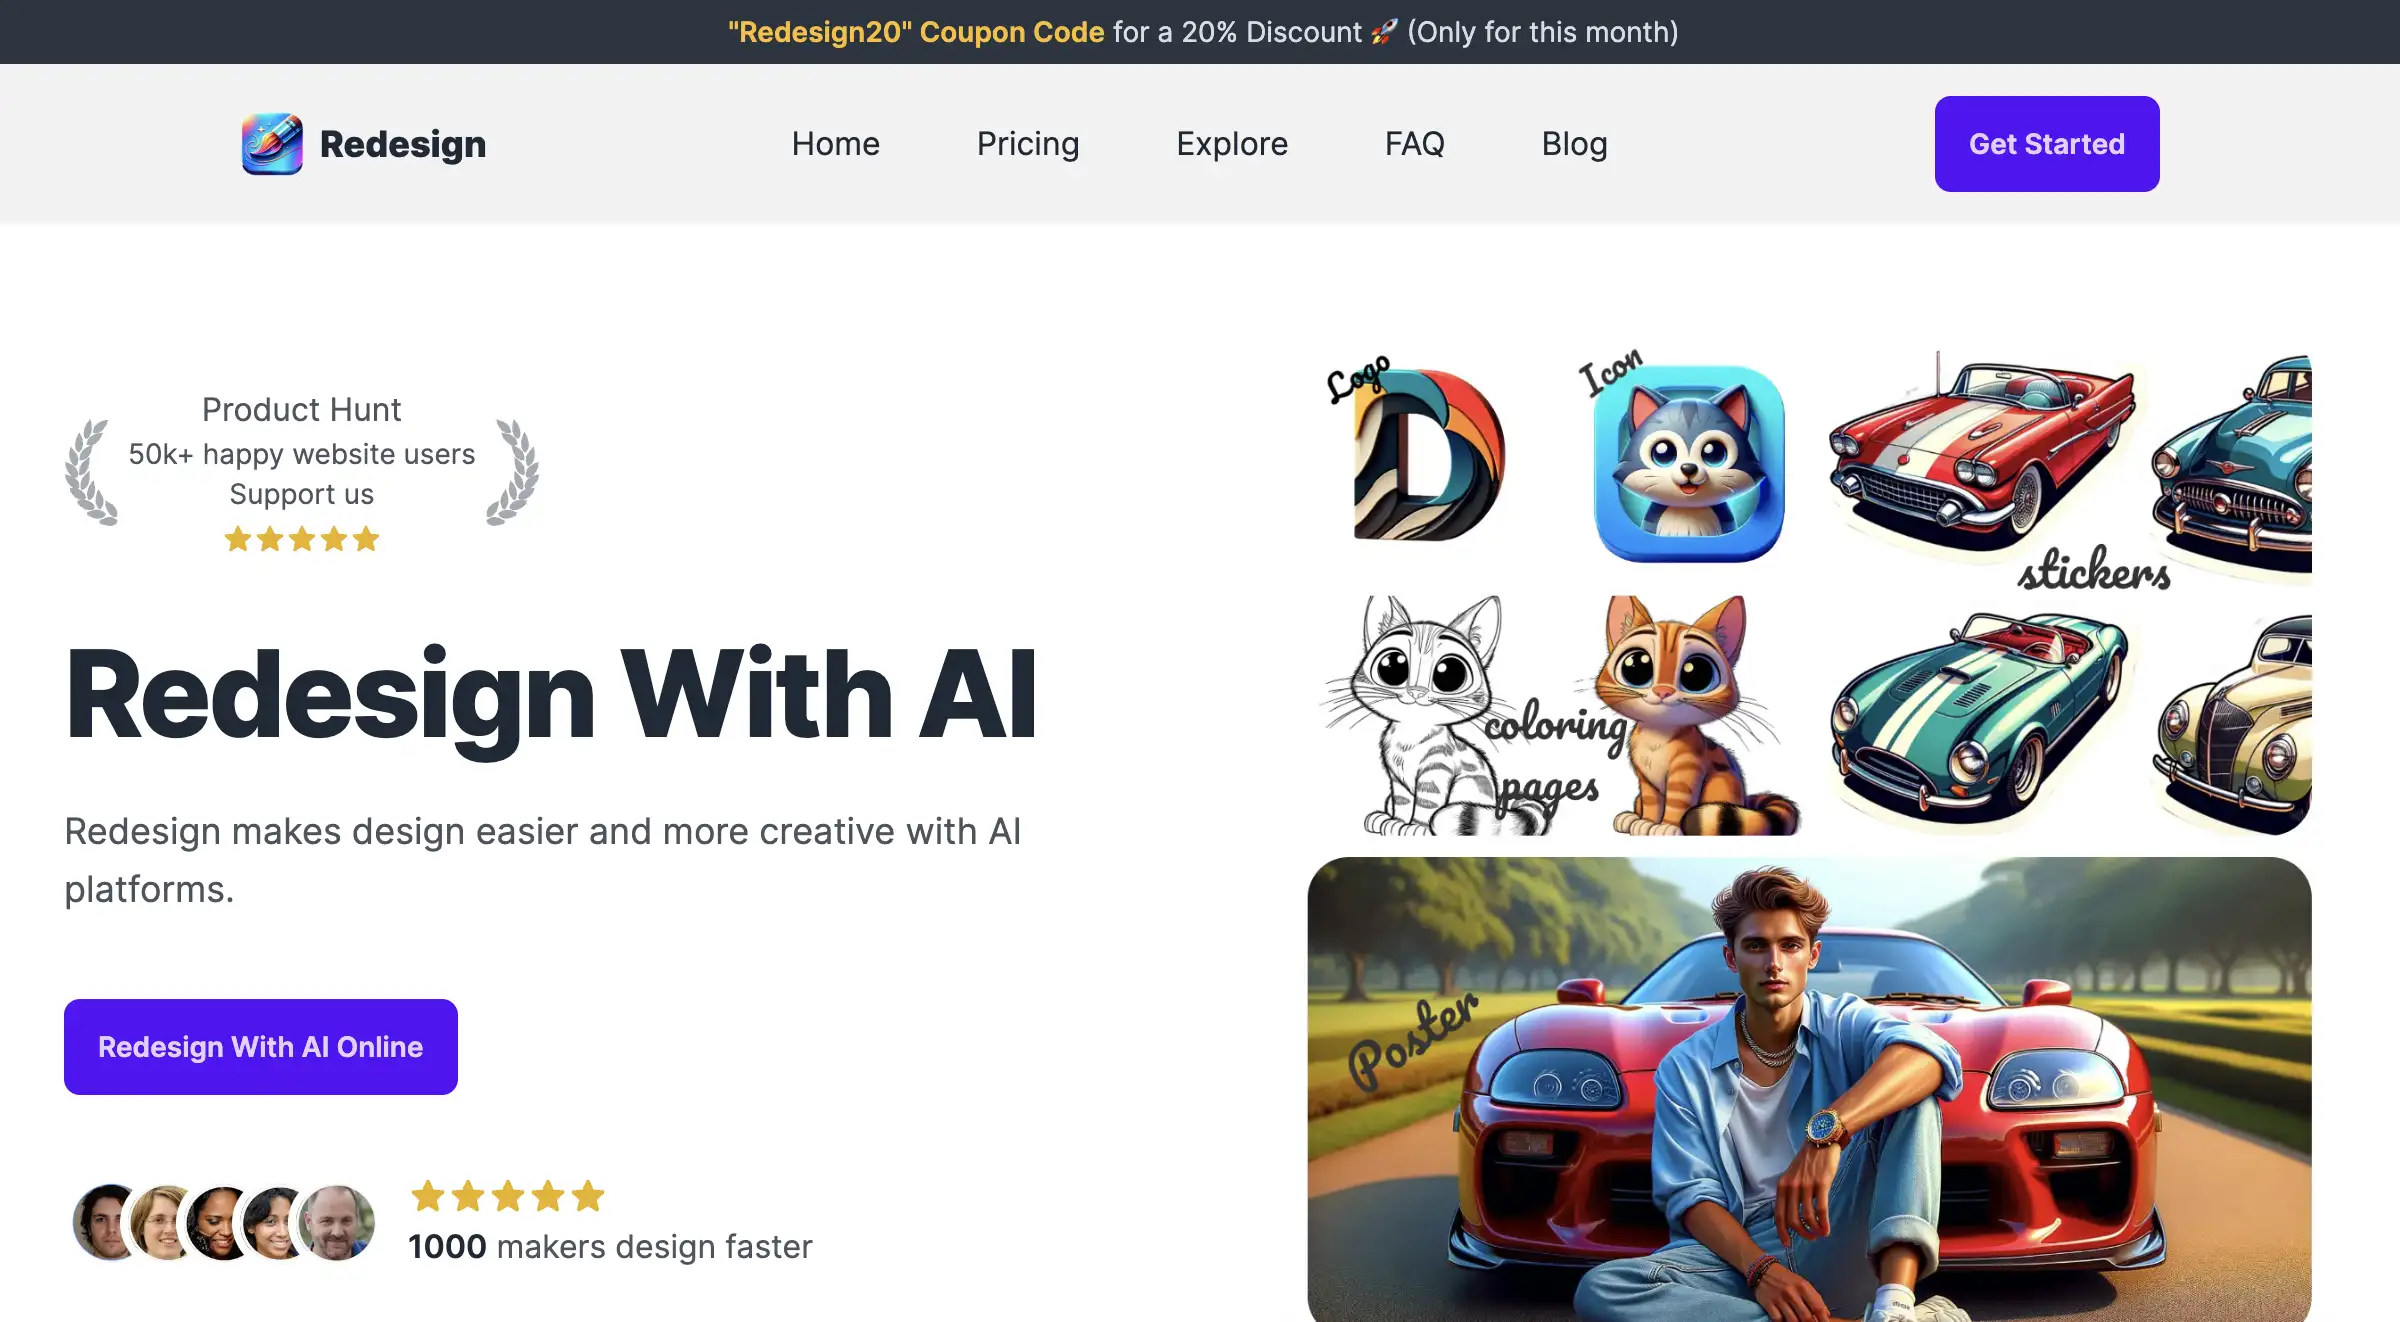
Task: Select the blue cat app icon
Action: point(1688,464)
